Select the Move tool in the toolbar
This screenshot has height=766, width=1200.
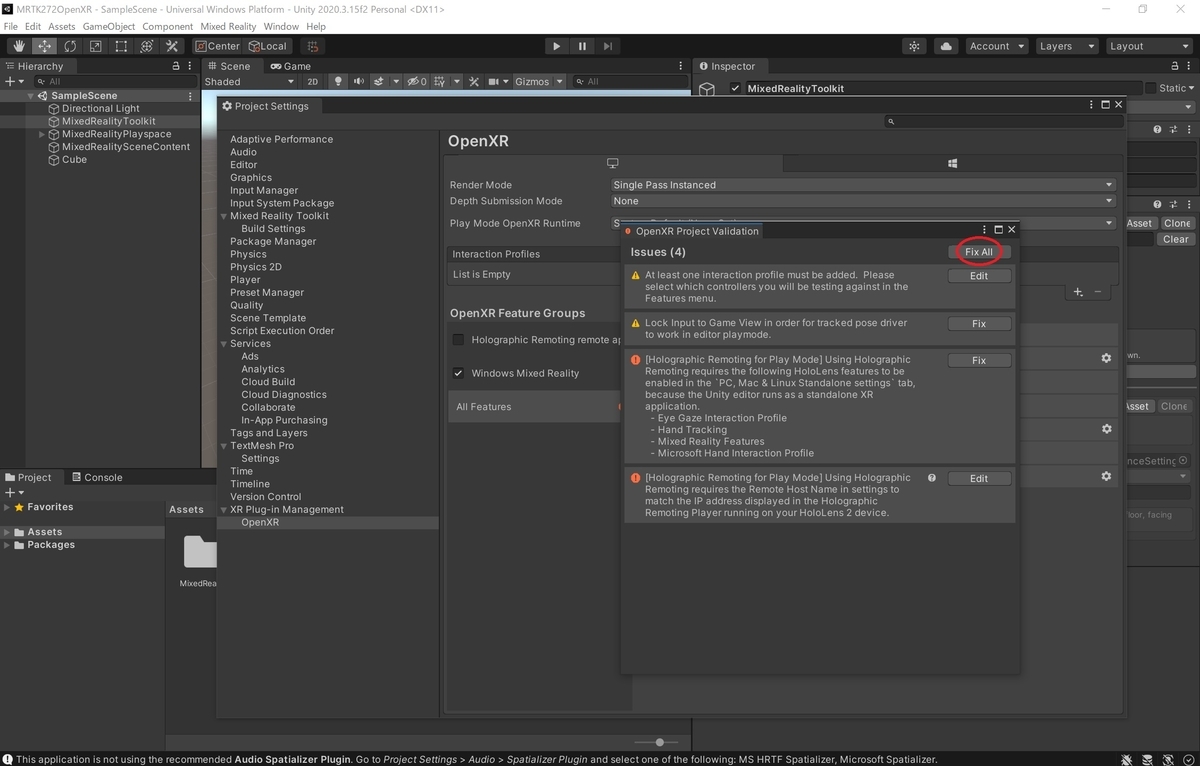point(45,46)
